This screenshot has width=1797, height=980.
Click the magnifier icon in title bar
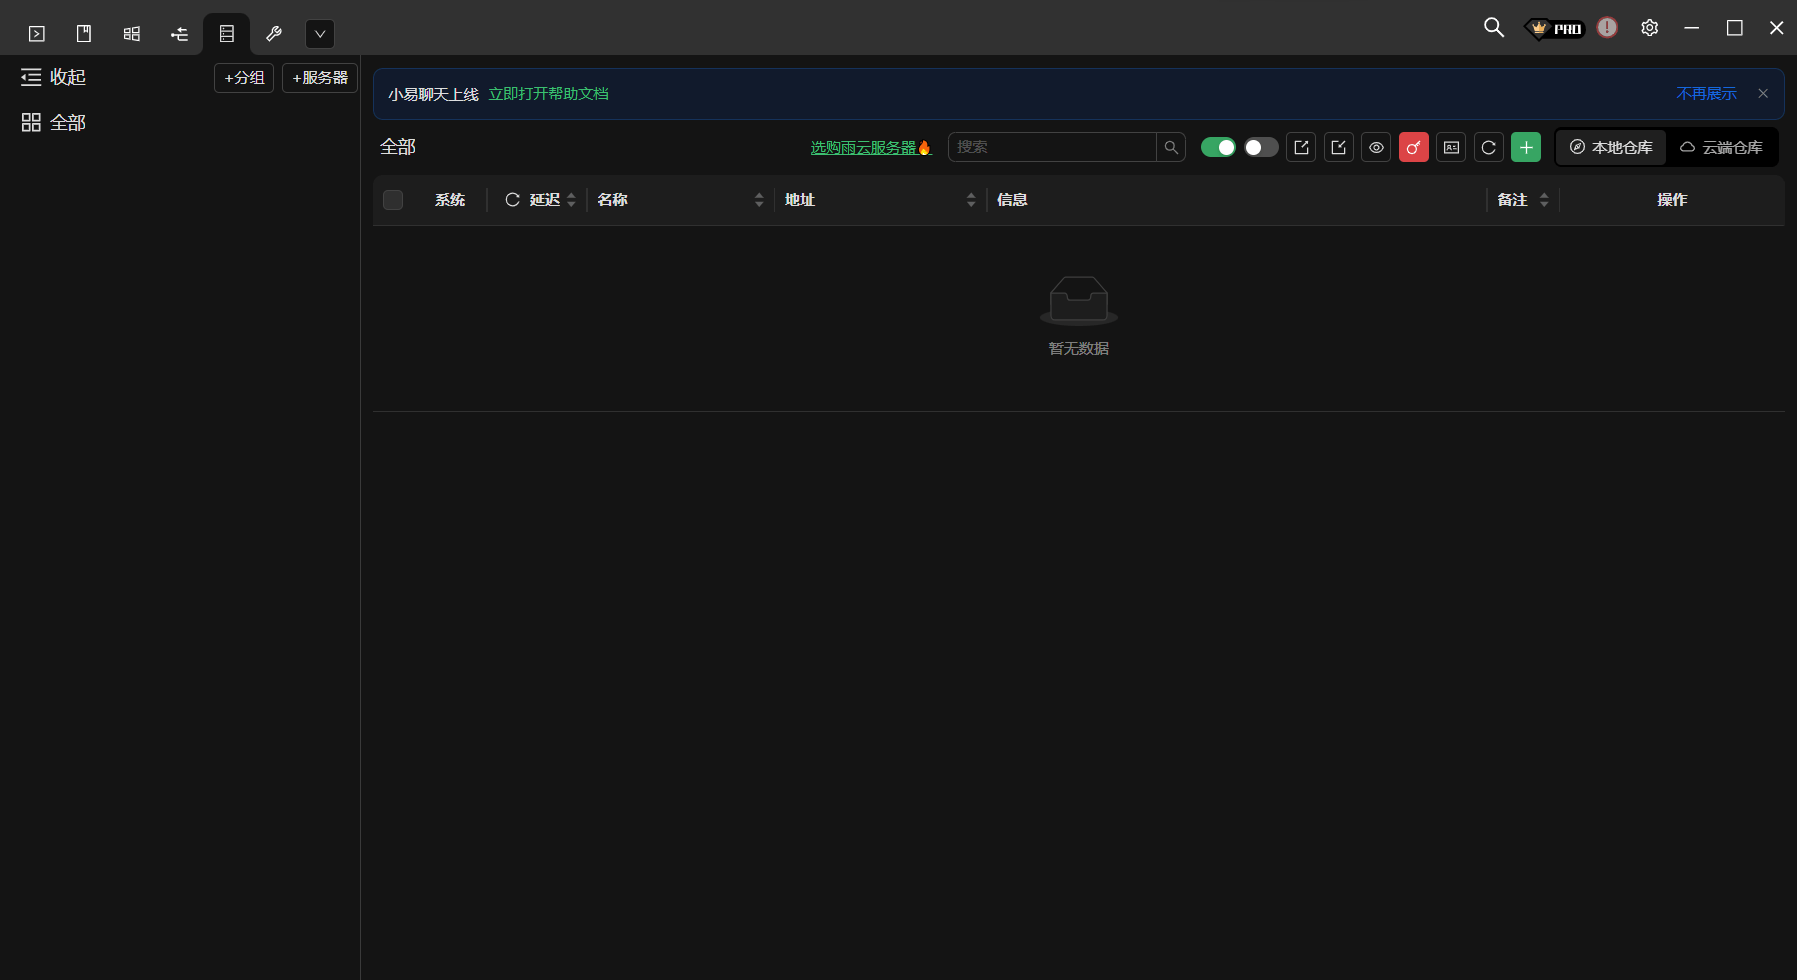pos(1493,28)
